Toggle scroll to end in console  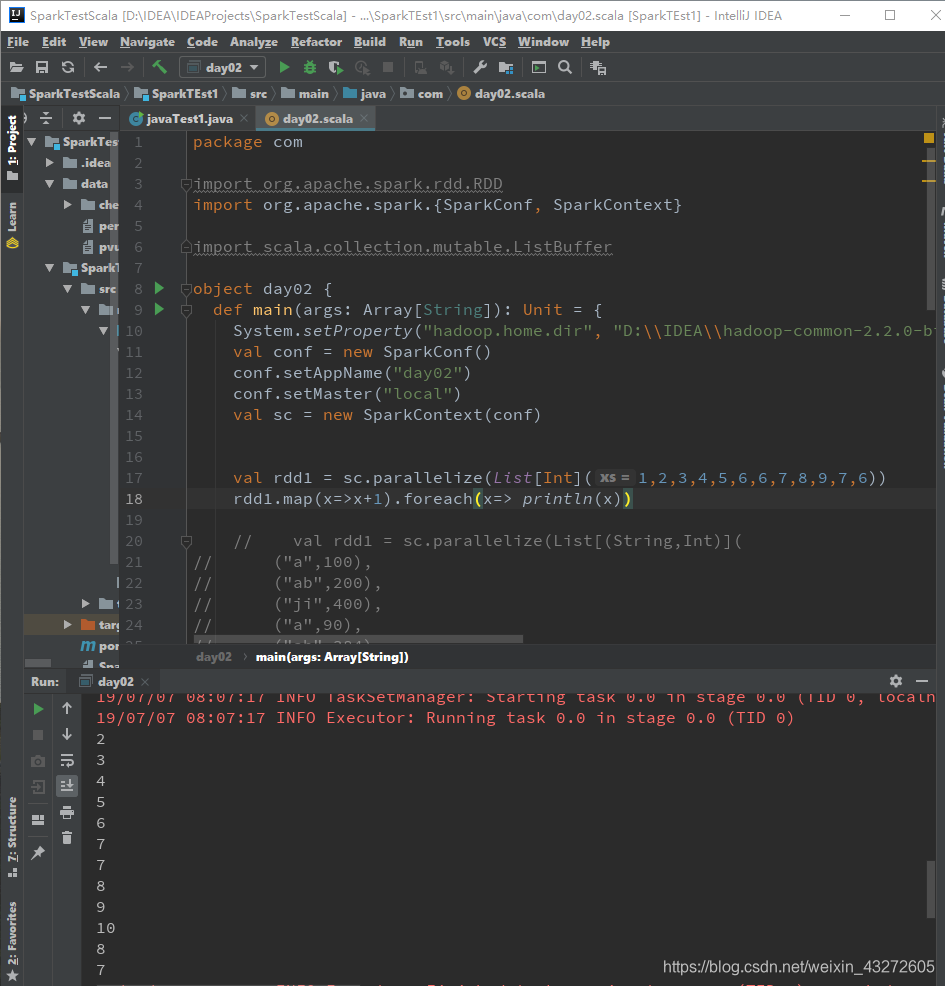click(x=67, y=785)
